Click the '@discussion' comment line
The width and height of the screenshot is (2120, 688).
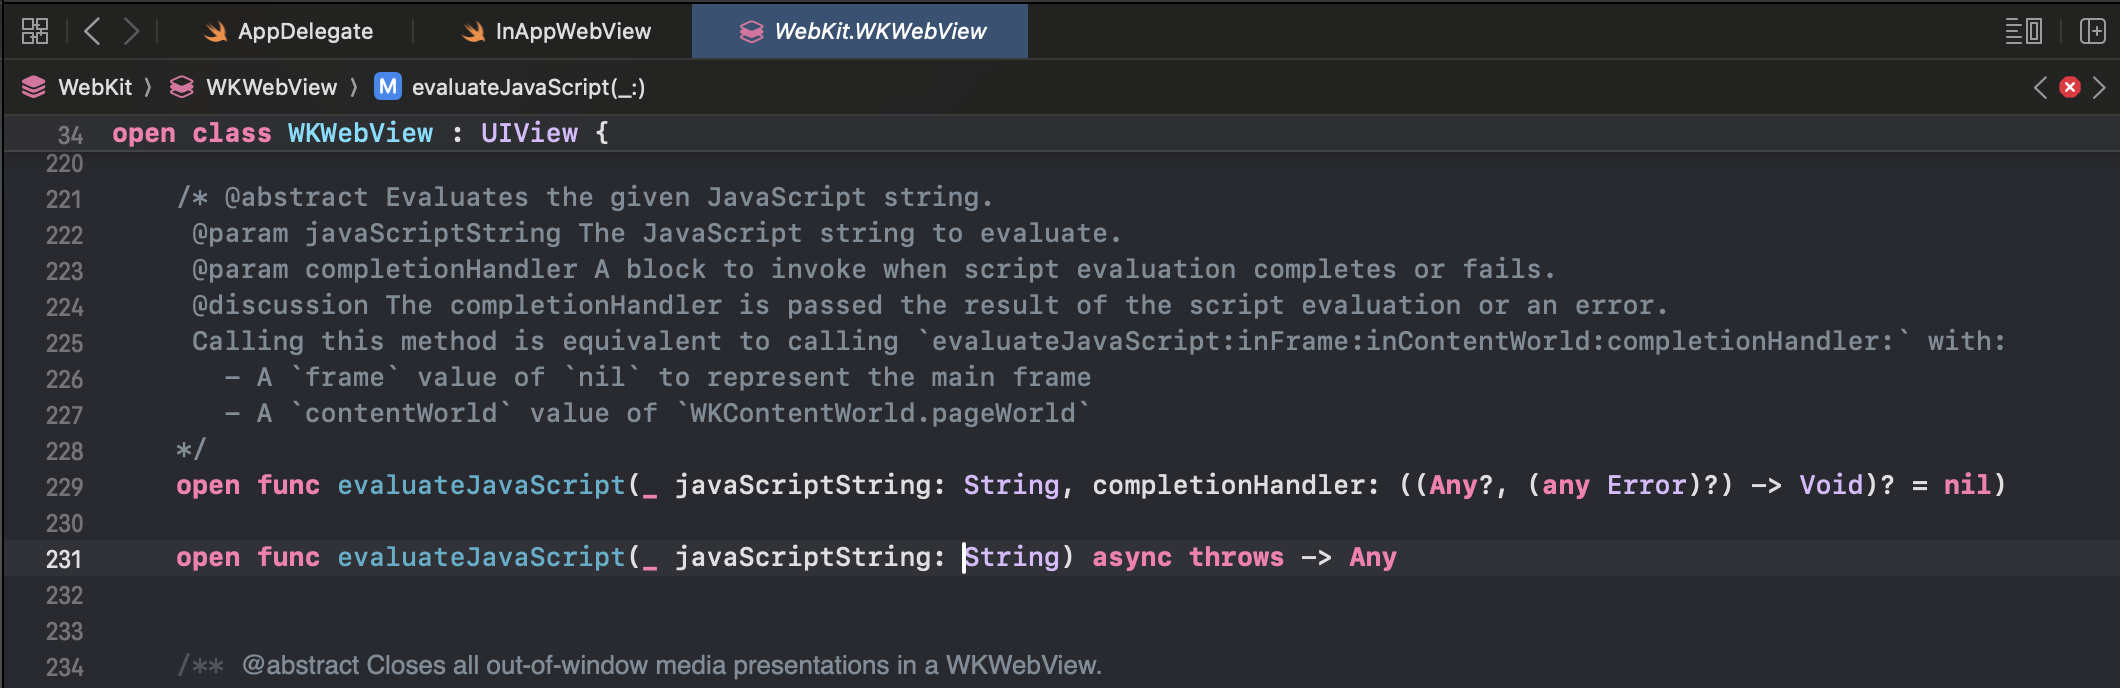click(930, 305)
